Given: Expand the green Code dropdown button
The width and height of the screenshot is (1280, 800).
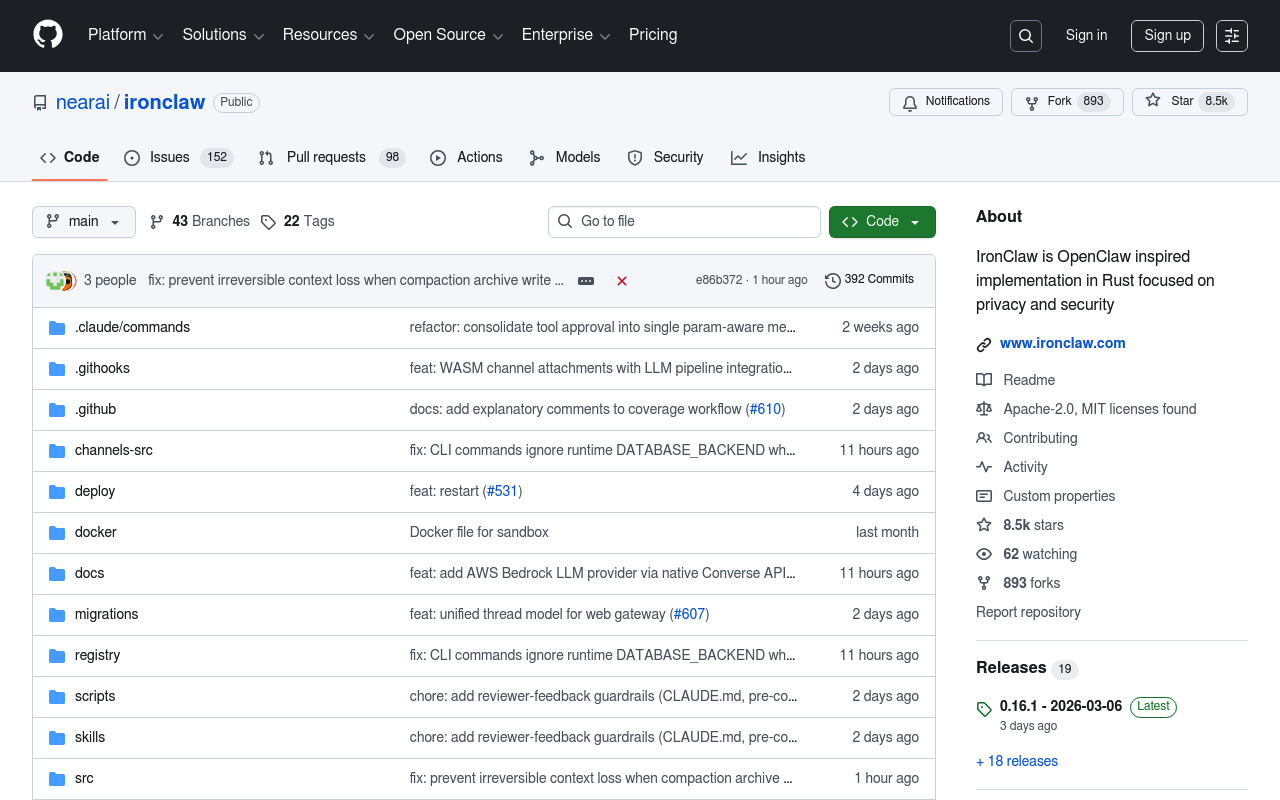Looking at the screenshot, I should (x=881, y=222).
